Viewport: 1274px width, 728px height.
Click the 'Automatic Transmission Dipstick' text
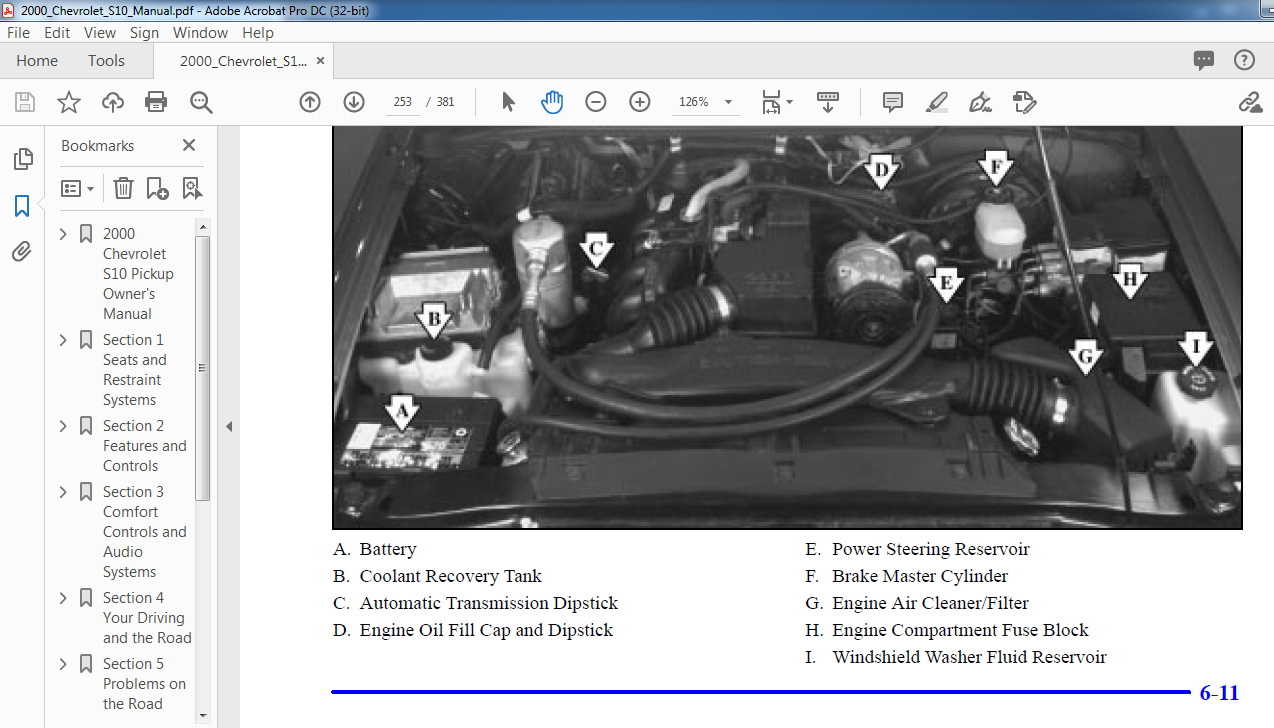489,603
